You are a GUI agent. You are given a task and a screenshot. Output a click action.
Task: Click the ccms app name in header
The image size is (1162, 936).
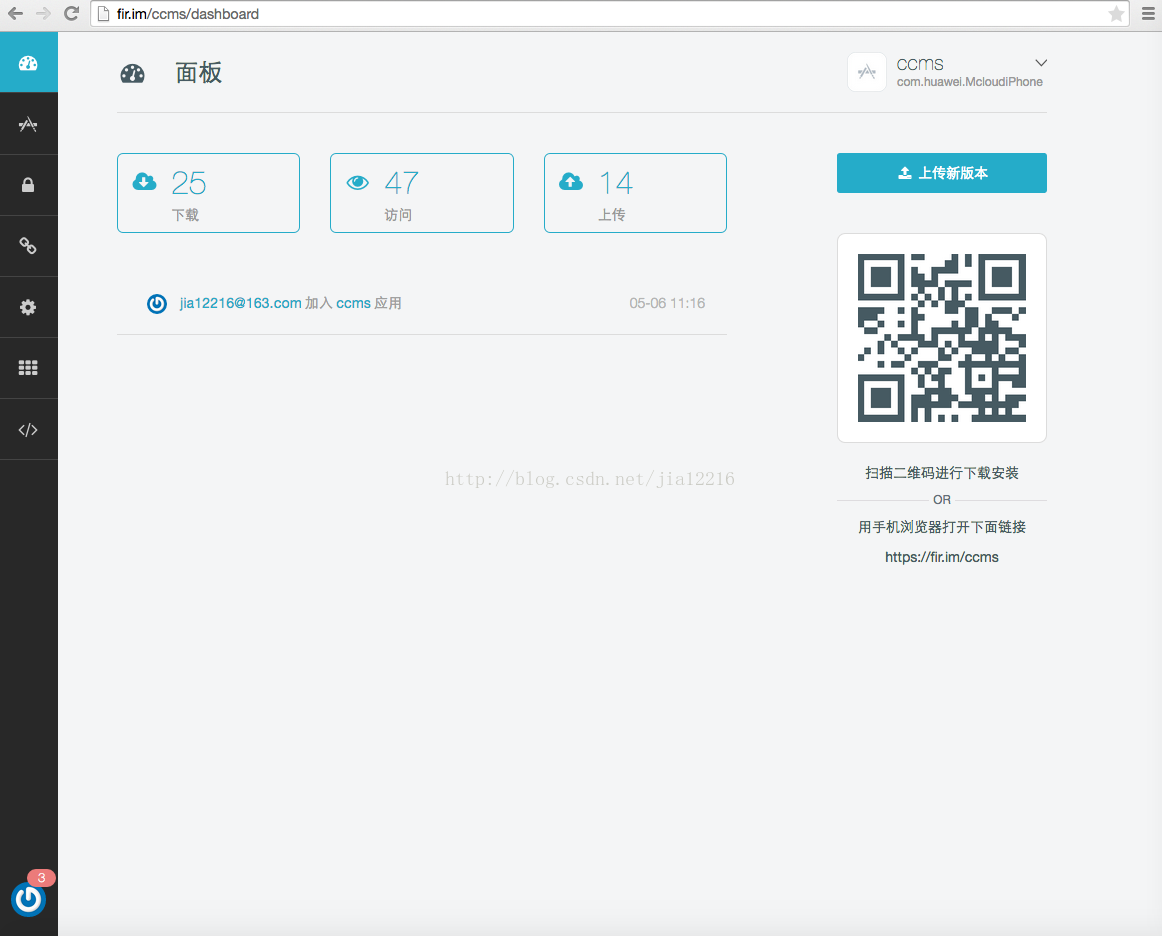click(920, 64)
